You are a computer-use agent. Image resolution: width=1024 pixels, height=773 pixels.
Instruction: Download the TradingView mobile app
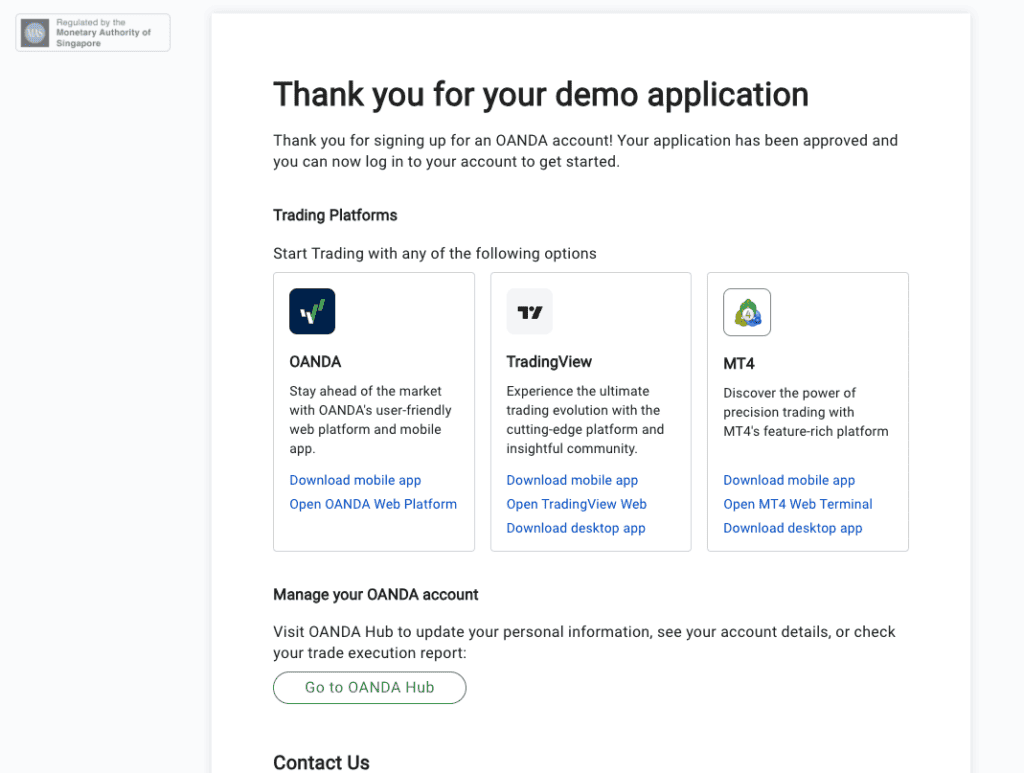[x=572, y=481]
